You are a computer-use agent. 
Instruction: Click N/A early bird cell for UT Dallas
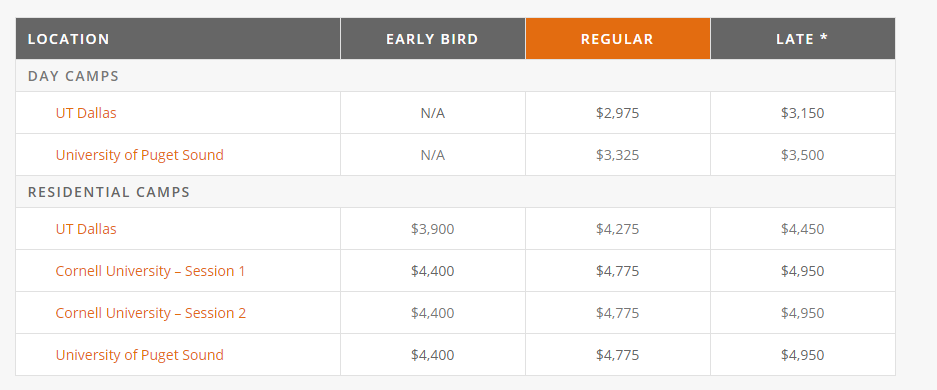[x=433, y=113]
